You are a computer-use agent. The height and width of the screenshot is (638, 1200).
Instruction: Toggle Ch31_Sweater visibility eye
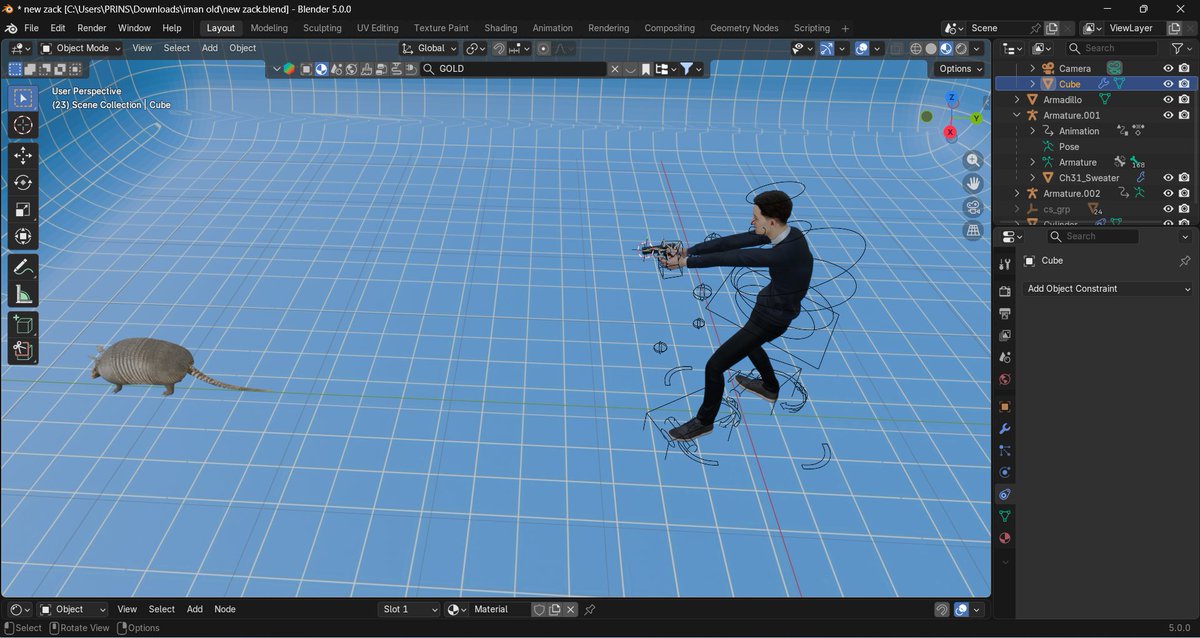1167,178
